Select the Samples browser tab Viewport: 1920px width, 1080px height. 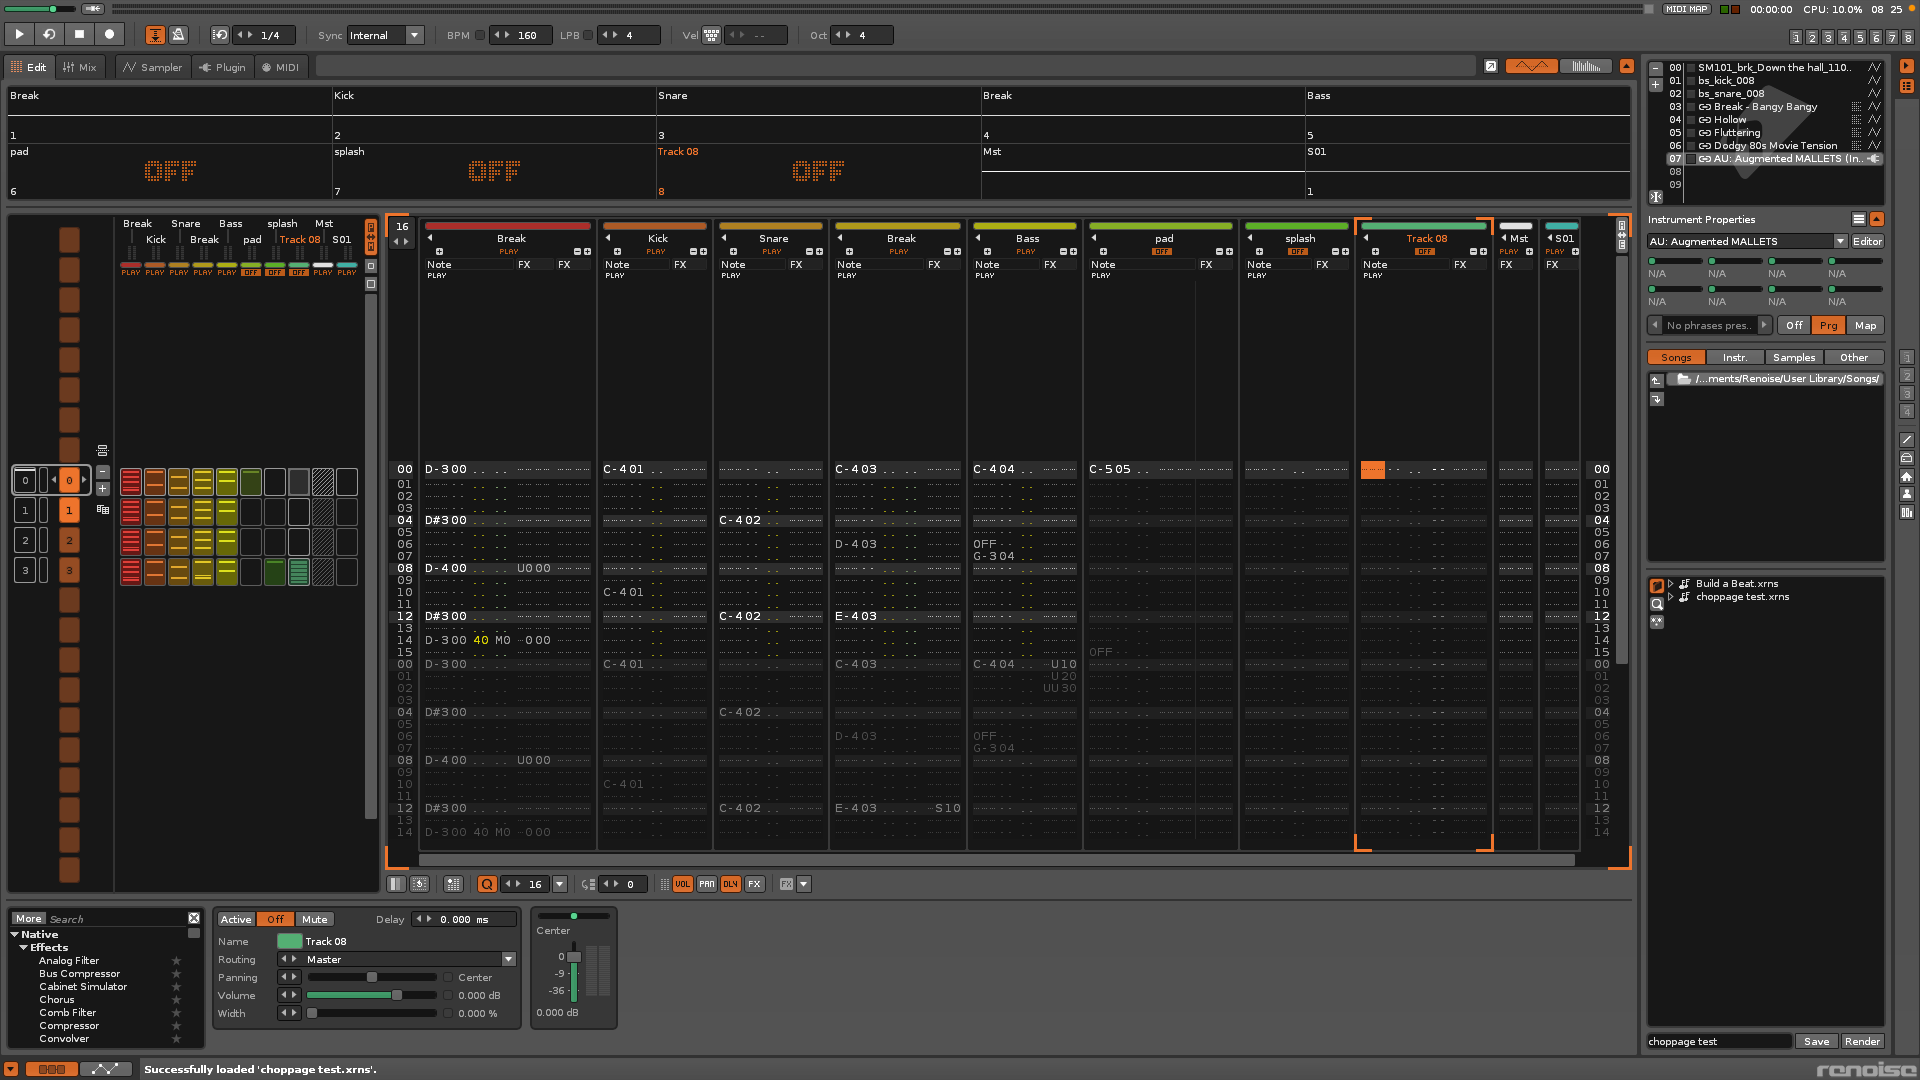pyautogui.click(x=1794, y=357)
